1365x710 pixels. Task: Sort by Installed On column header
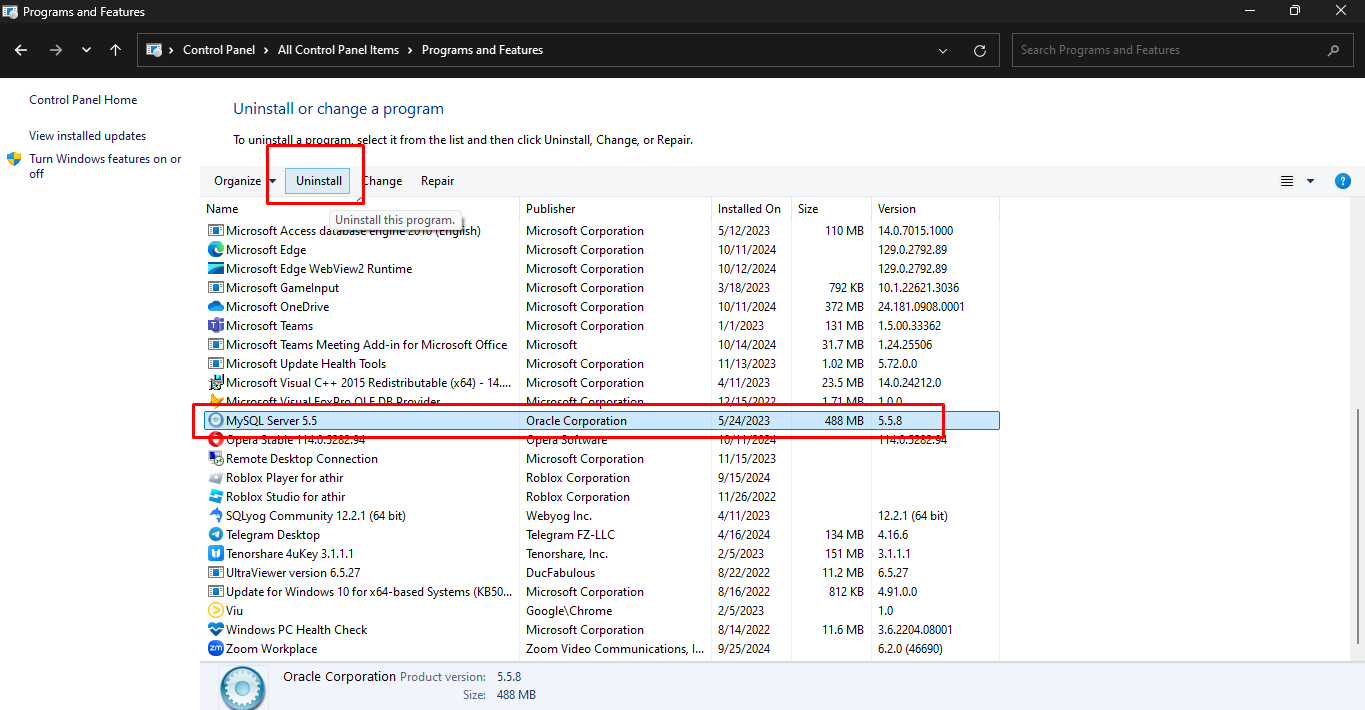pos(751,209)
